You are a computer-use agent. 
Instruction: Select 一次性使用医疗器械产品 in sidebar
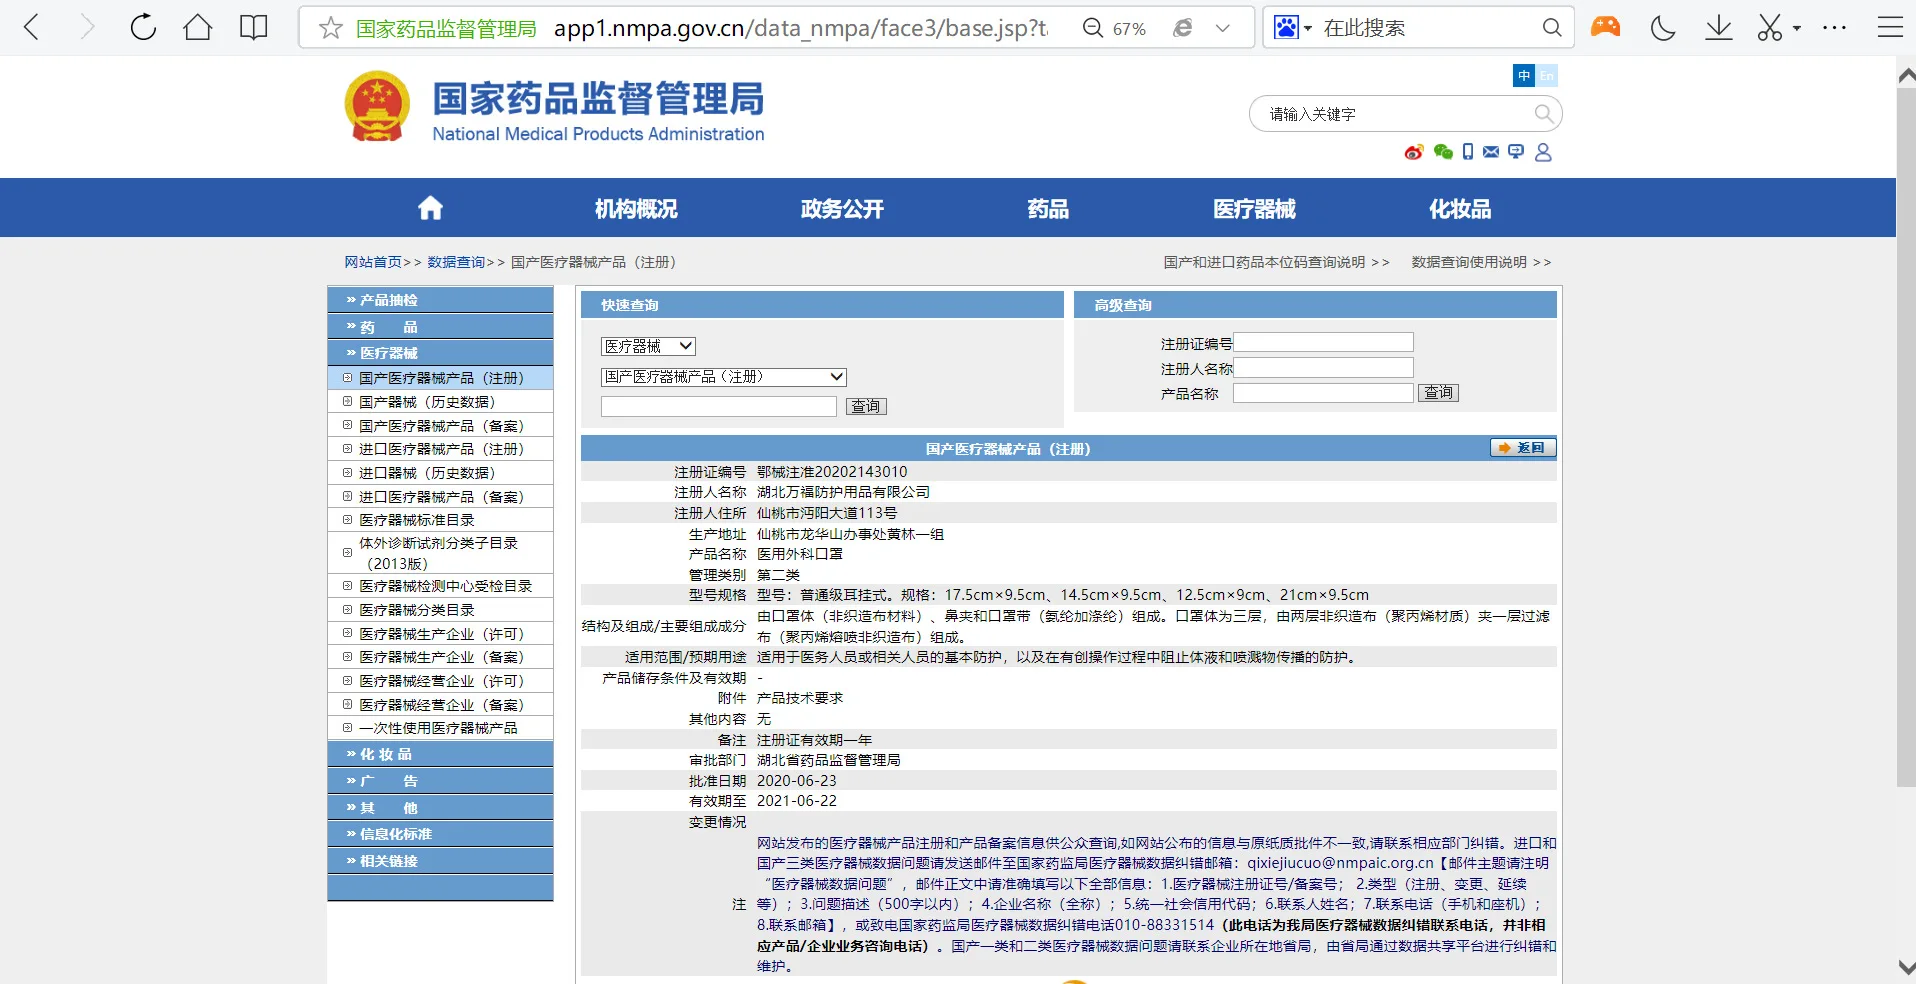[438, 728]
